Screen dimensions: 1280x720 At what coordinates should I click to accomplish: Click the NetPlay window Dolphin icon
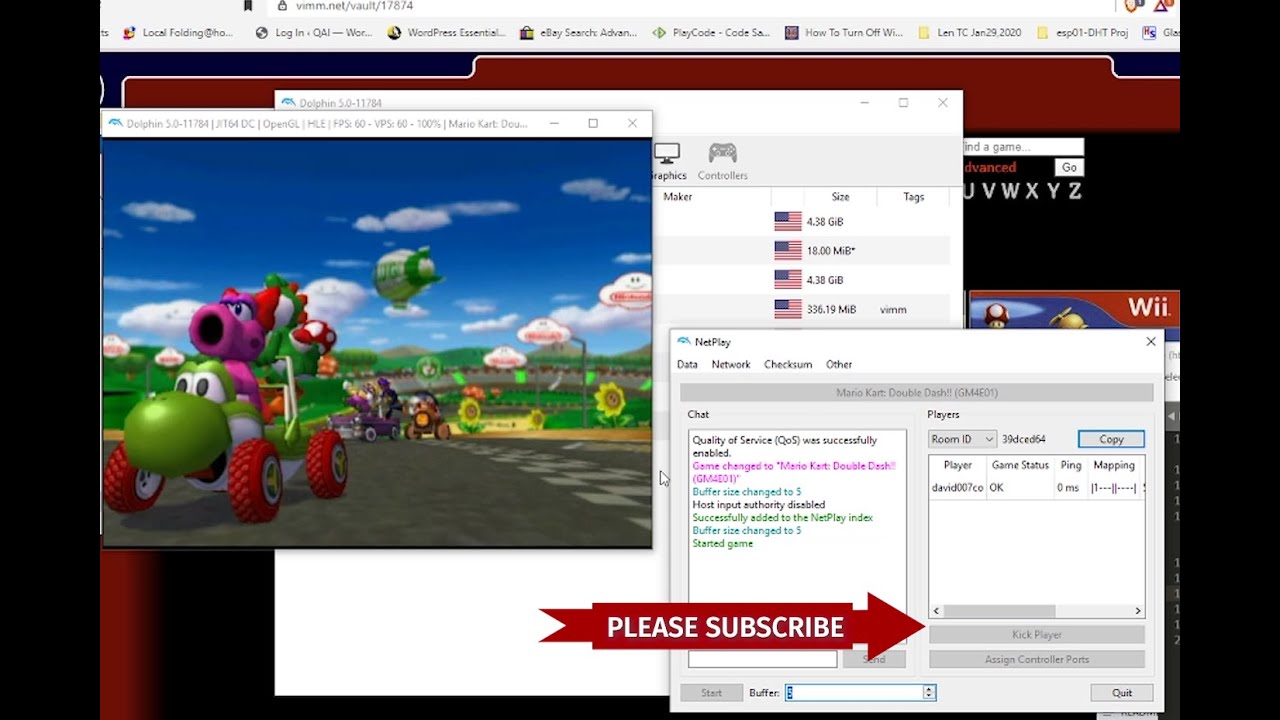tap(684, 342)
